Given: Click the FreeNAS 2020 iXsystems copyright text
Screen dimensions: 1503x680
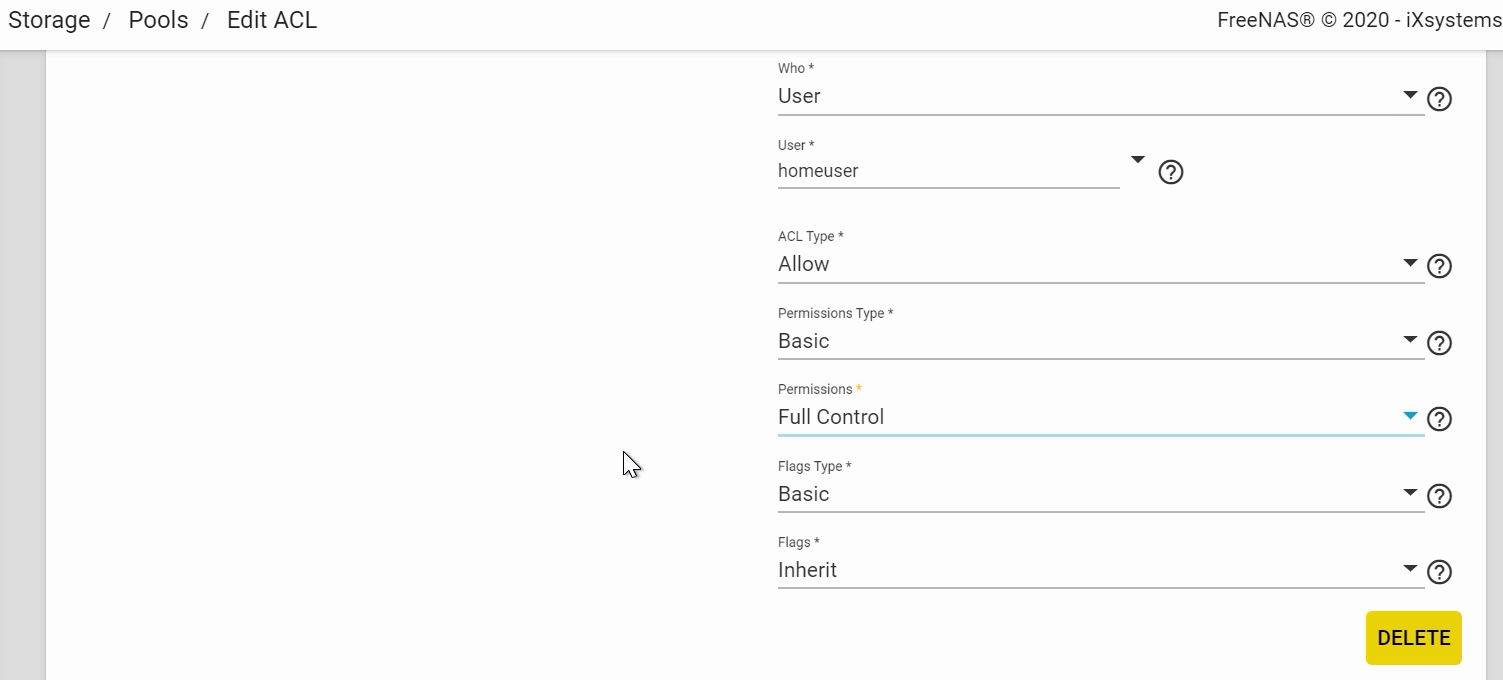Looking at the screenshot, I should (1359, 20).
